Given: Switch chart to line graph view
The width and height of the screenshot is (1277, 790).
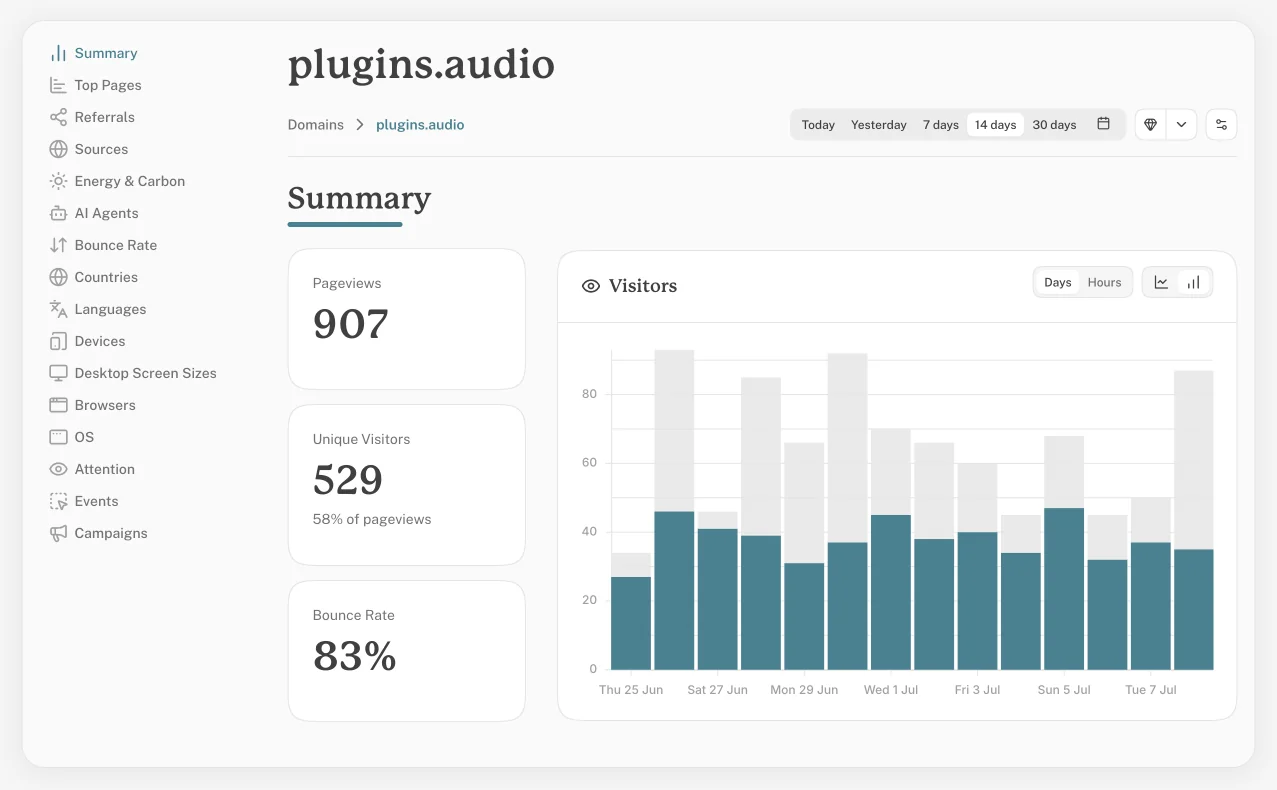Looking at the screenshot, I should [1161, 282].
